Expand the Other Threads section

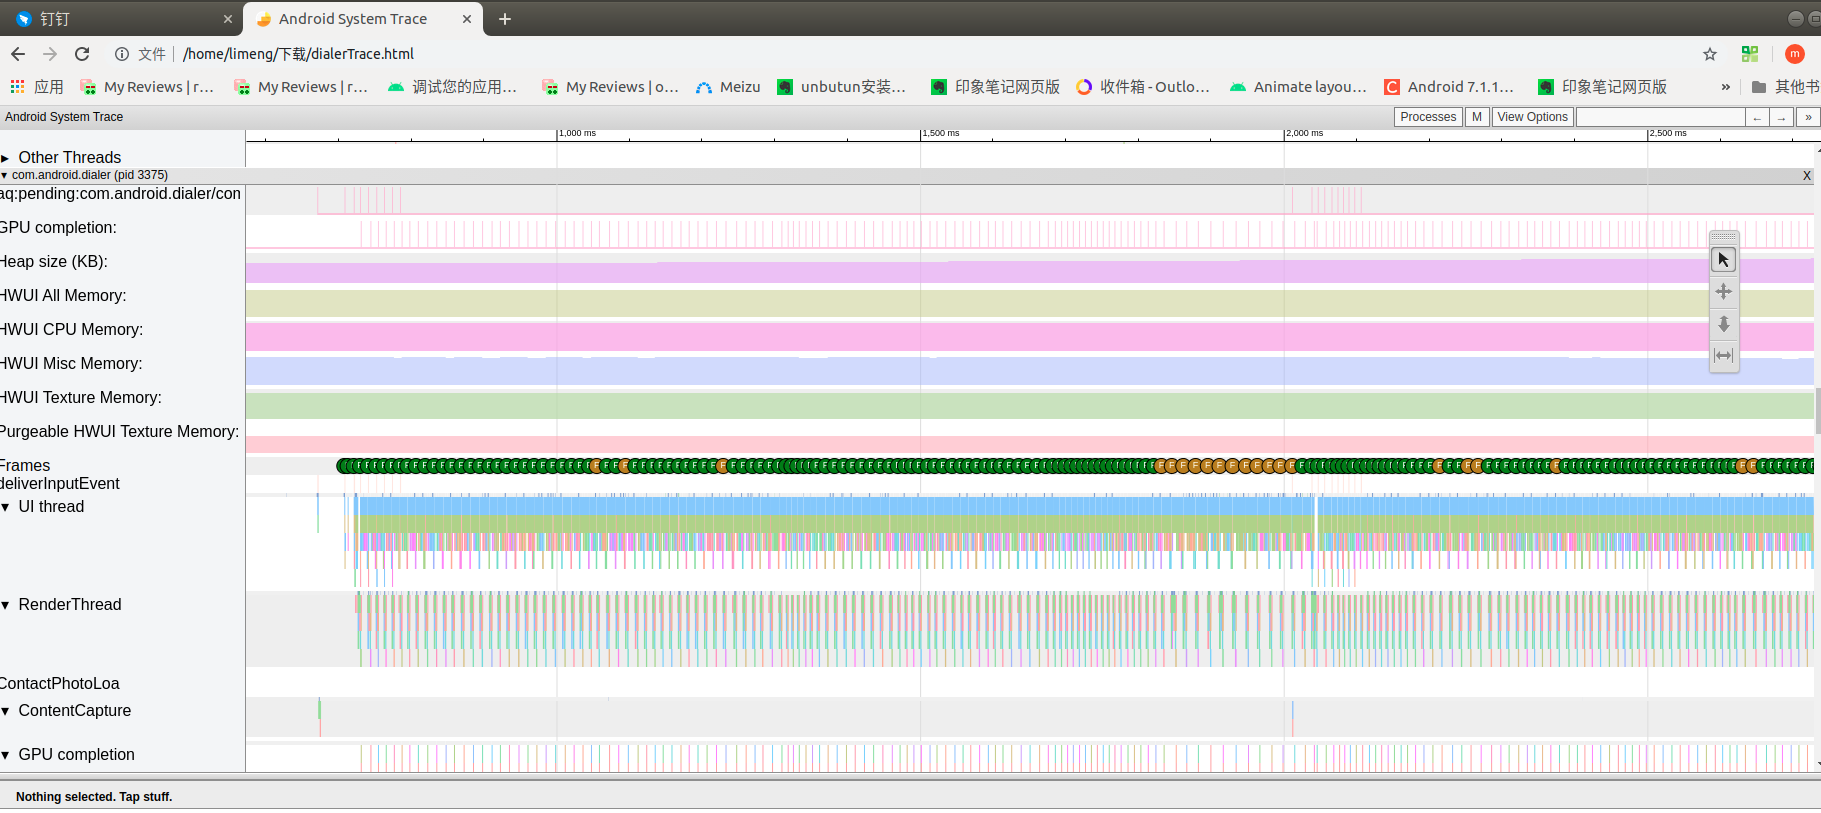[x=5, y=158]
